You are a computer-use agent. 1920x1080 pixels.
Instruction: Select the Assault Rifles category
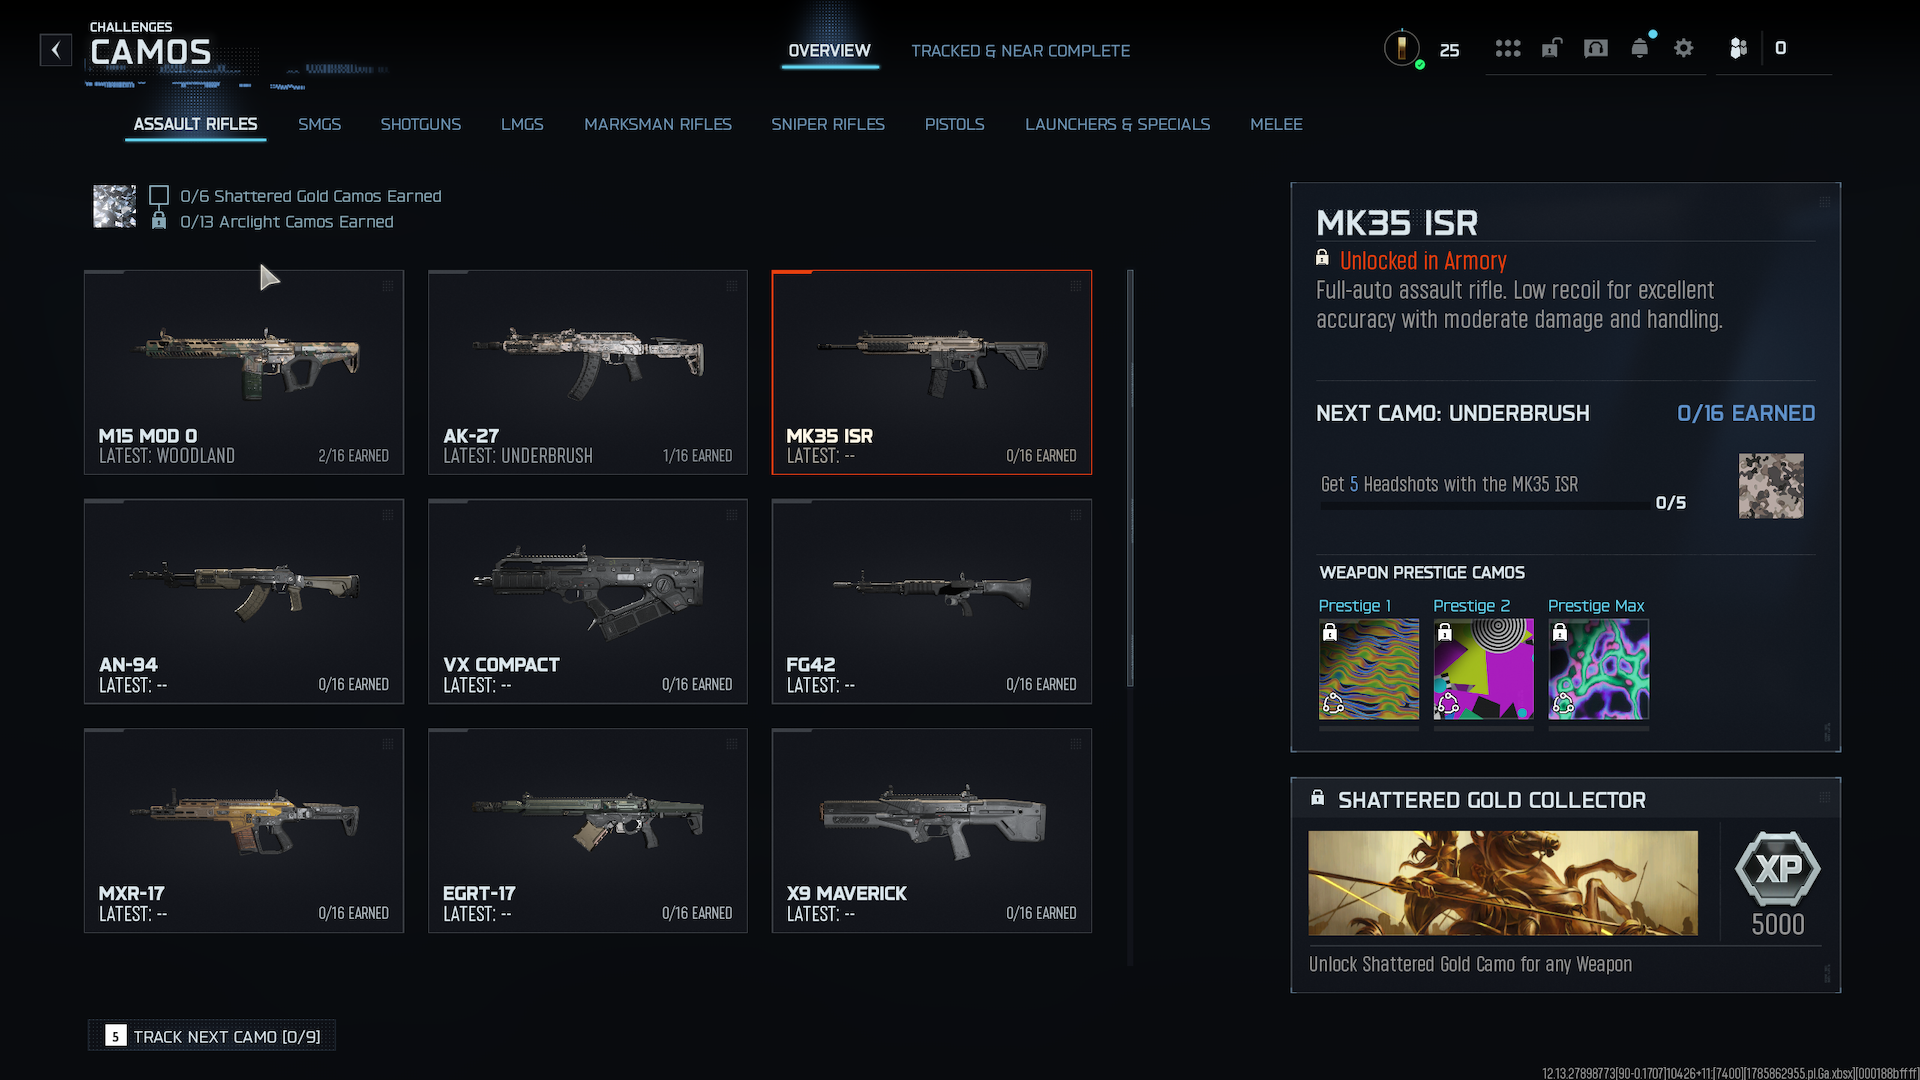pos(195,124)
